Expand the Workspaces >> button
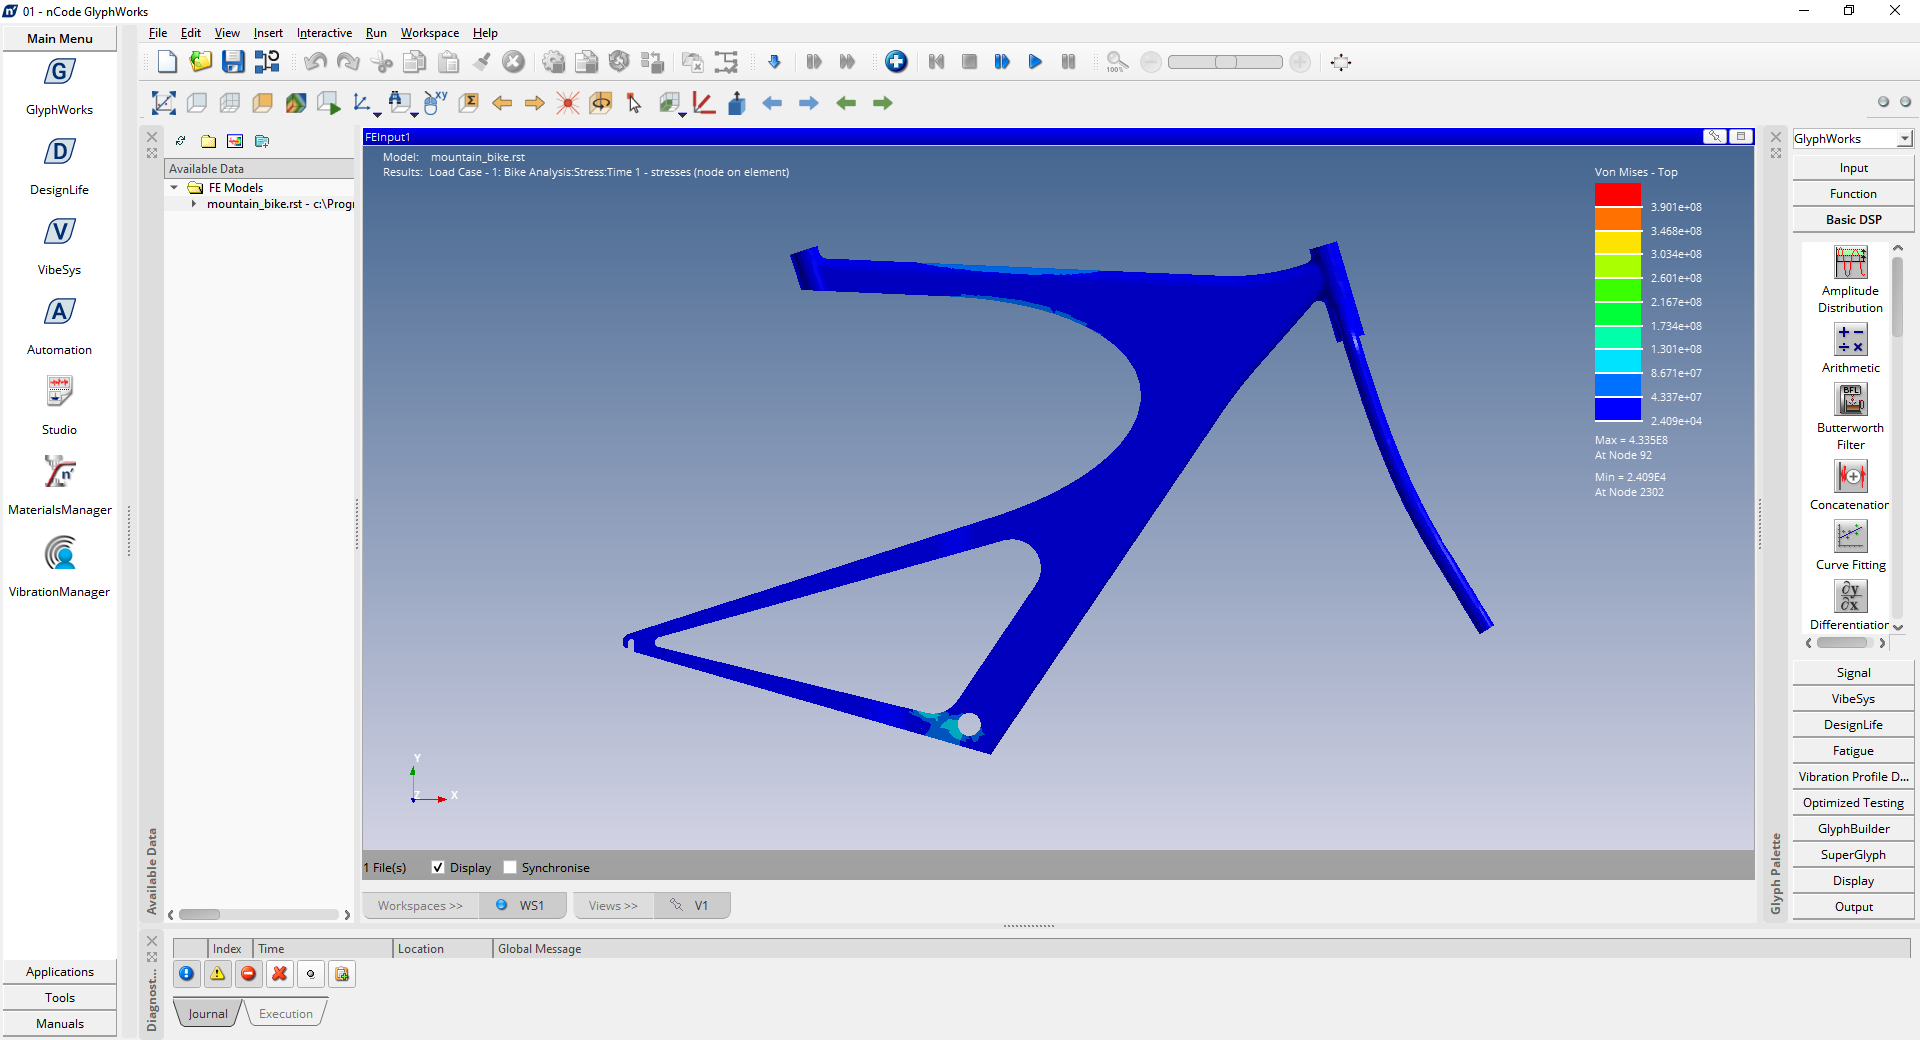This screenshot has height=1040, width=1920. tap(420, 905)
